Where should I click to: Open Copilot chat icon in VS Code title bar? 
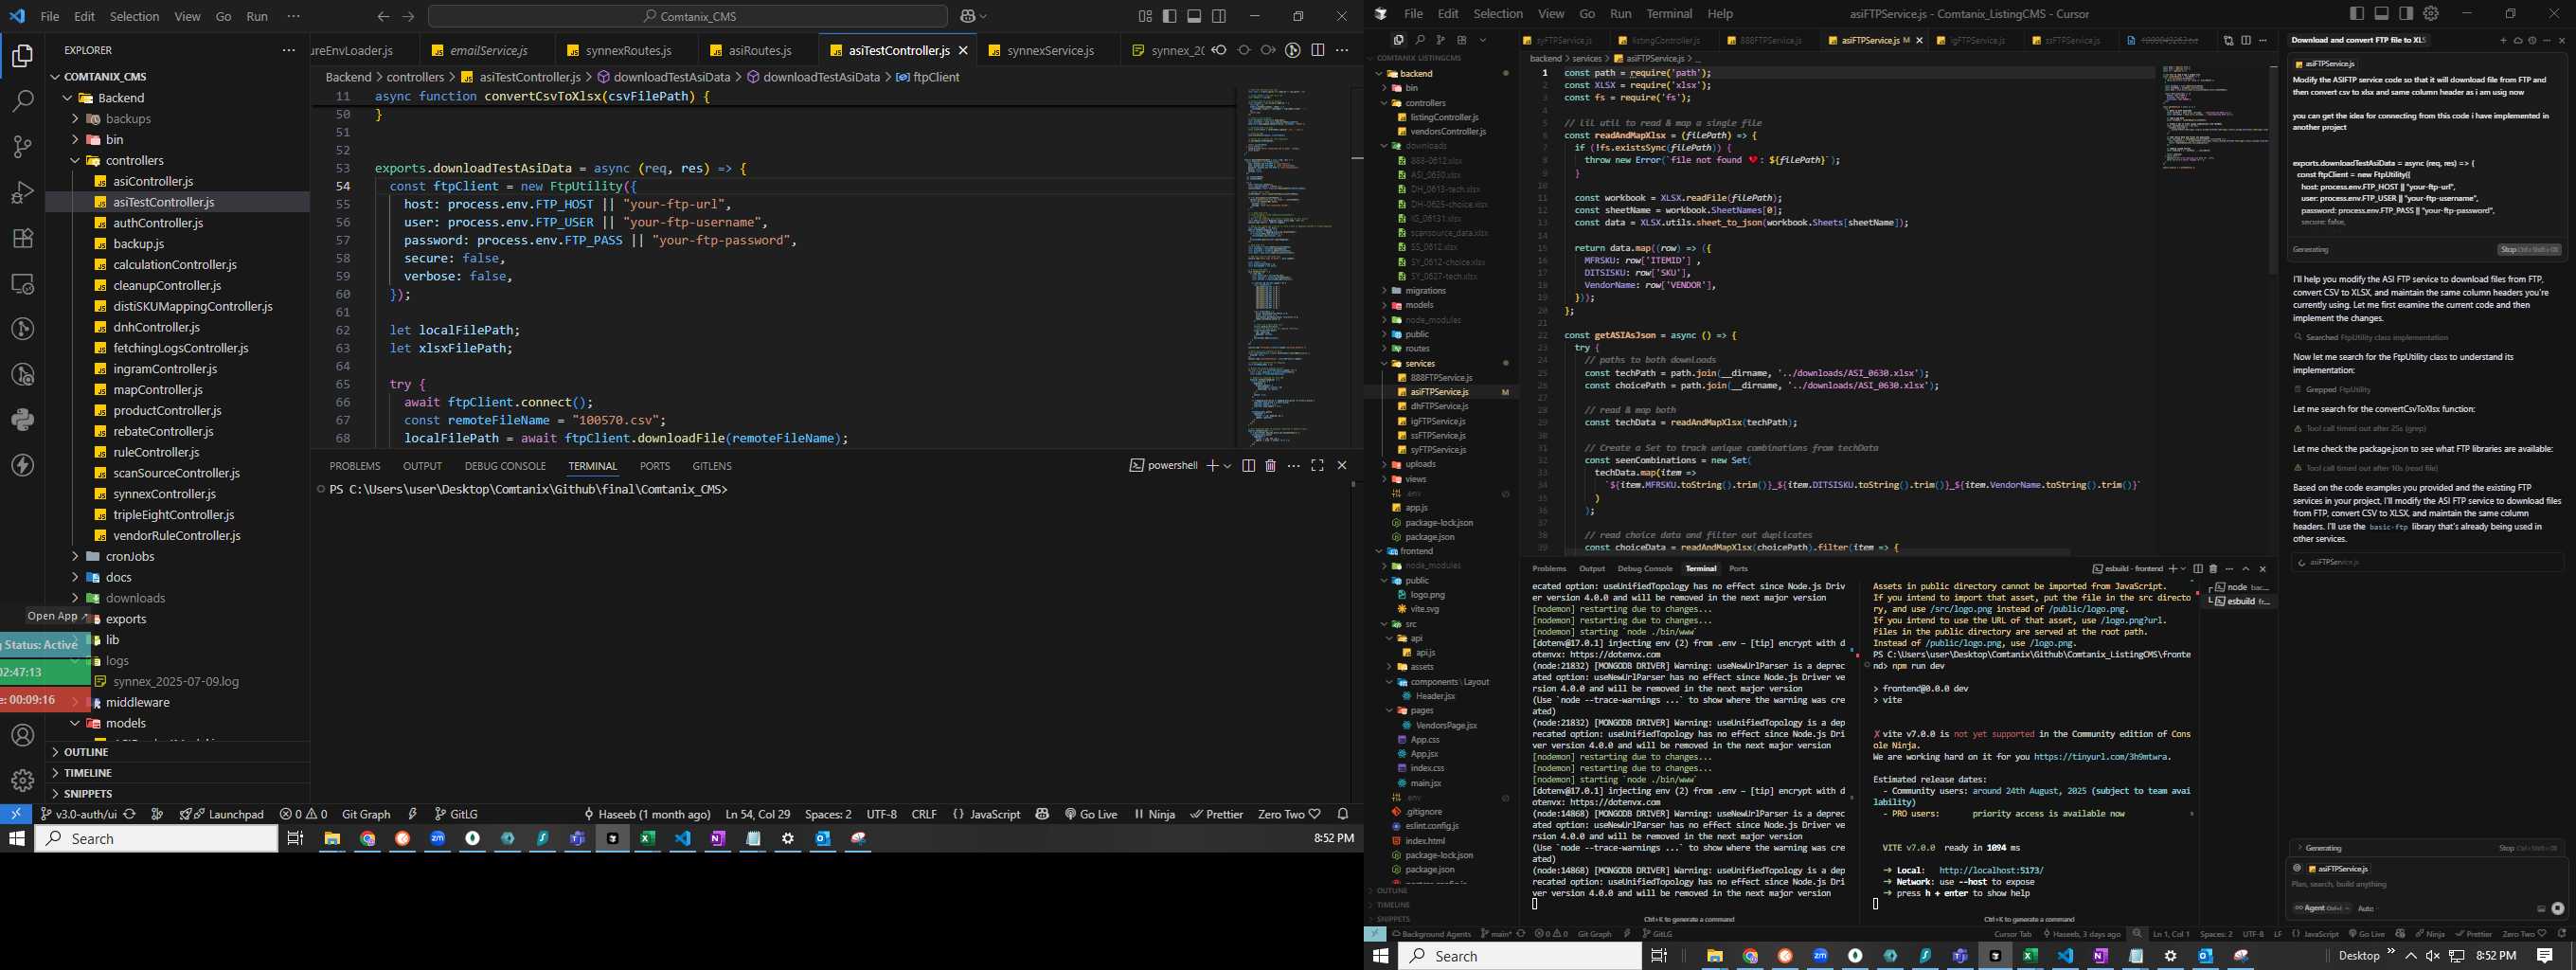967,16
